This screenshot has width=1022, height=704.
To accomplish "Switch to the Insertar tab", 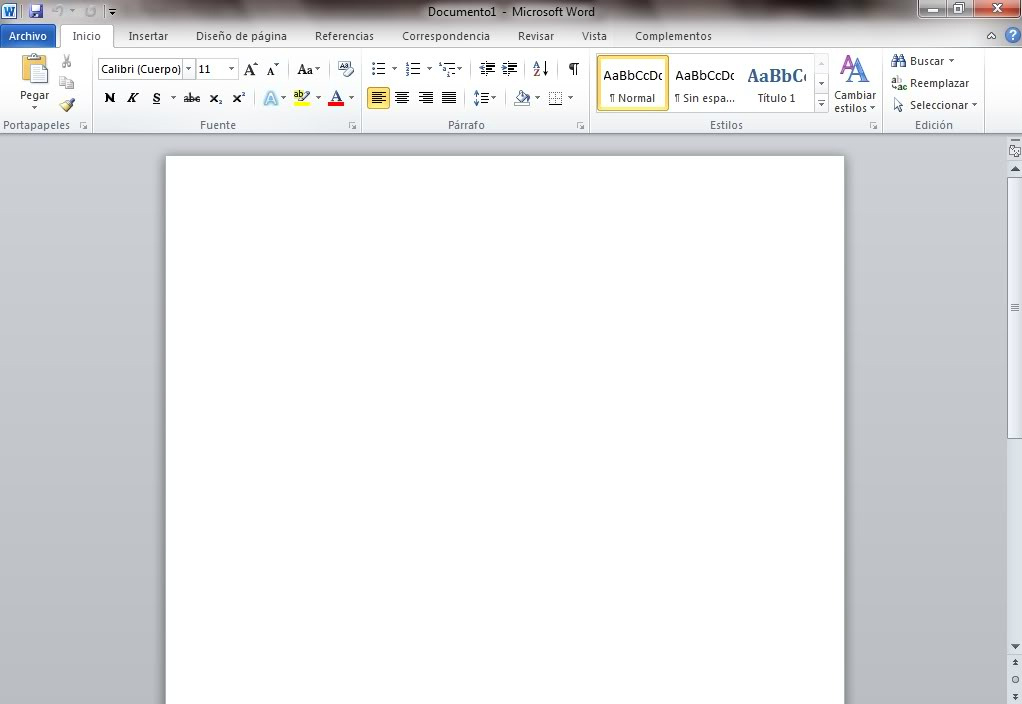I will pyautogui.click(x=148, y=37).
